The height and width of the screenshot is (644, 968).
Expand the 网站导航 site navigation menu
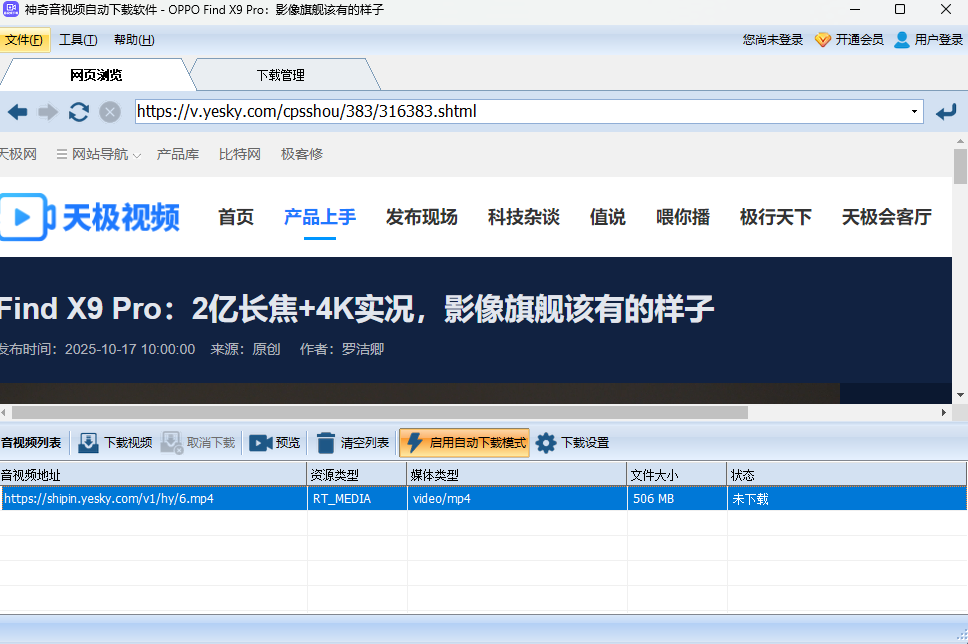tap(97, 154)
